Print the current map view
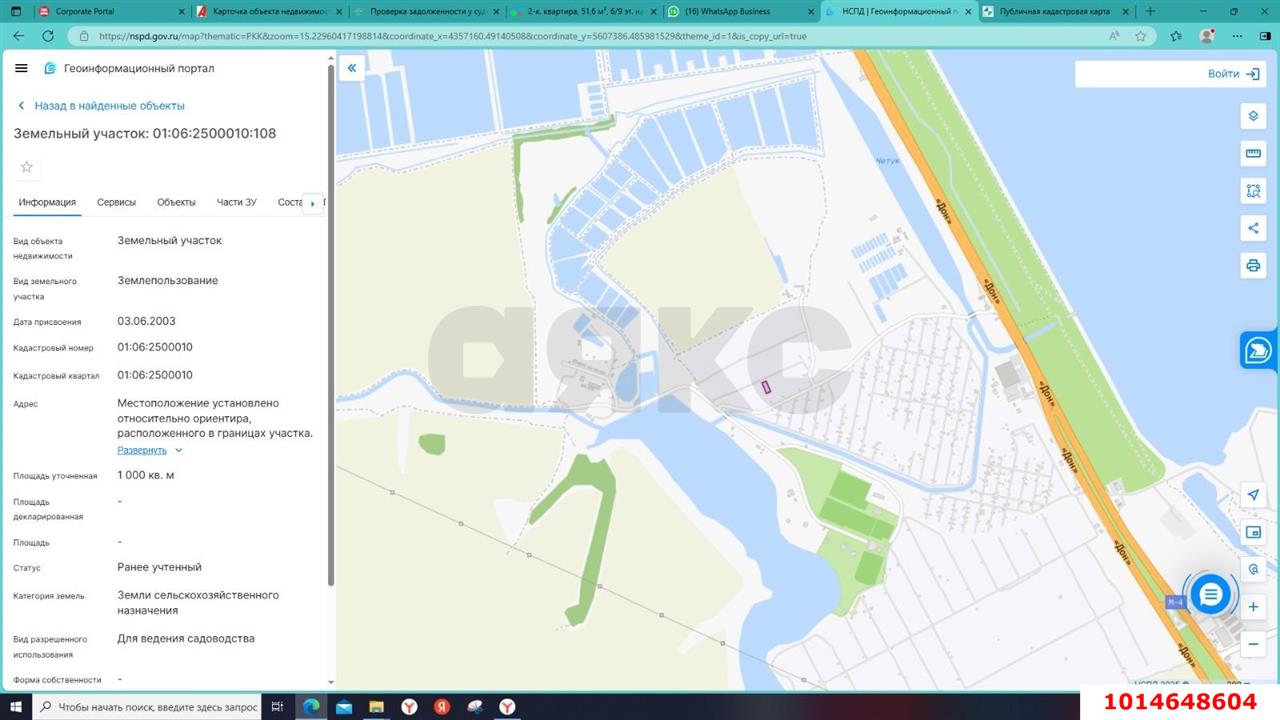Viewport: 1280px width, 720px height. (1253, 265)
